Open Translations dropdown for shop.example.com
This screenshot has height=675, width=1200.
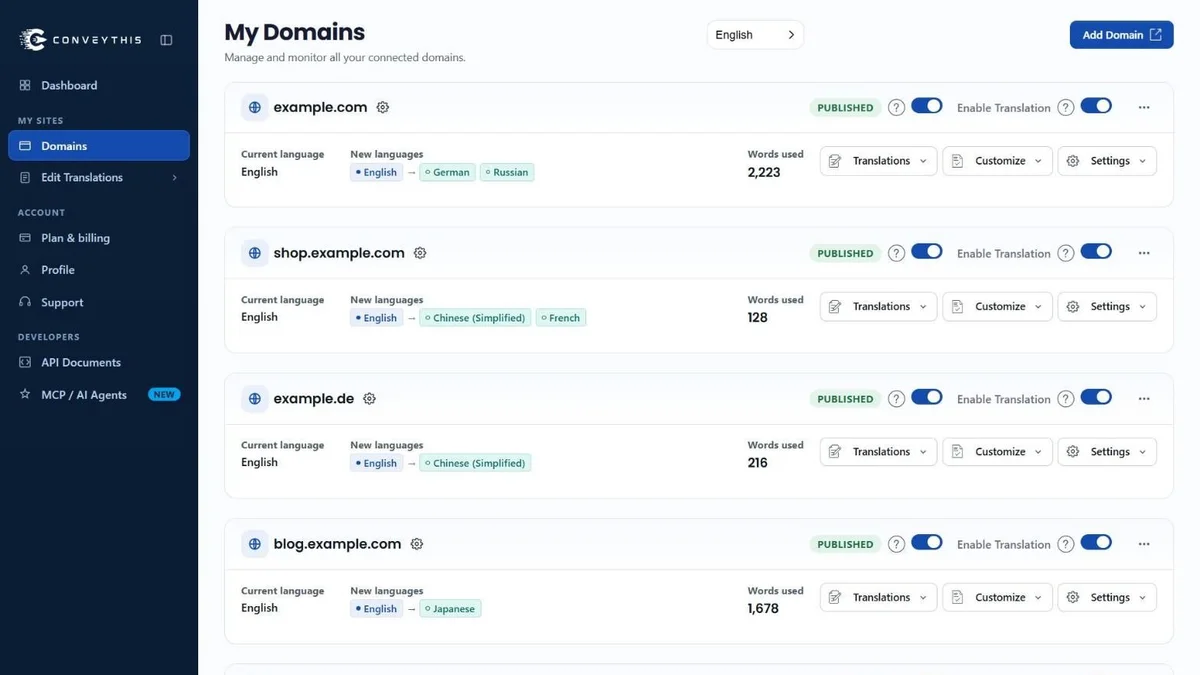point(879,307)
